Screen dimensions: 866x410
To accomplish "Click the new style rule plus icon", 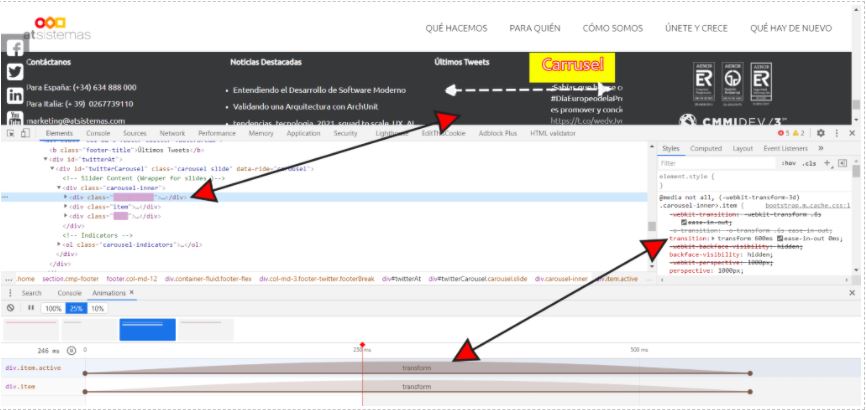I will click(827, 163).
